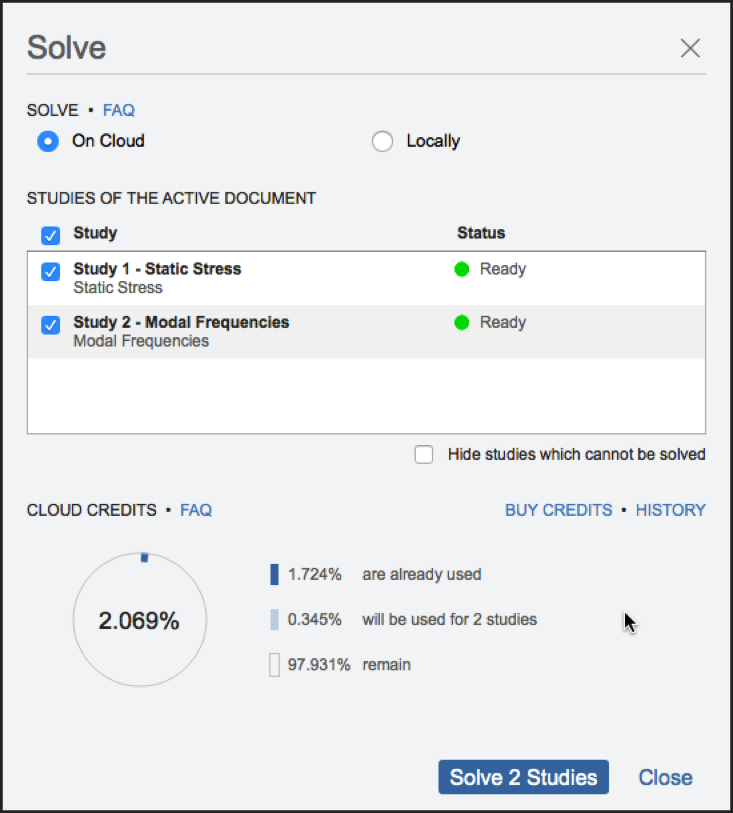This screenshot has height=813, width=733.
Task: Choose the Locally solve option
Action: click(382, 141)
